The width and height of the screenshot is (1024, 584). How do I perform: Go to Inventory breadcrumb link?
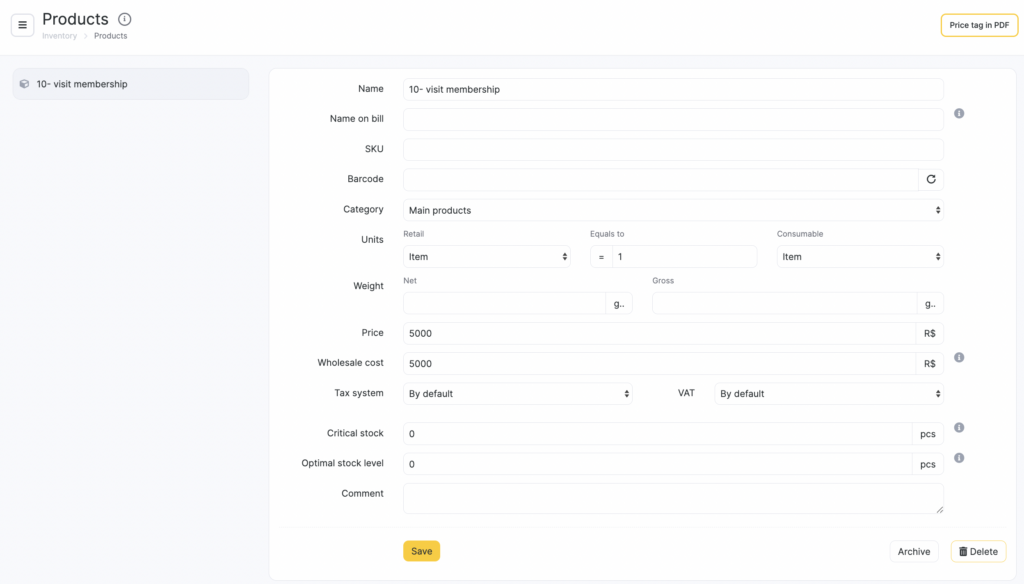(x=59, y=36)
